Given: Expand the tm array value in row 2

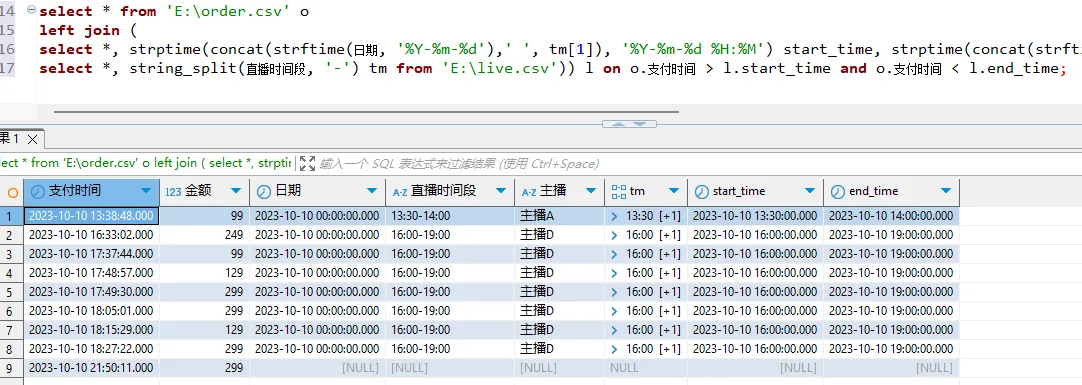Looking at the screenshot, I should click(615, 235).
